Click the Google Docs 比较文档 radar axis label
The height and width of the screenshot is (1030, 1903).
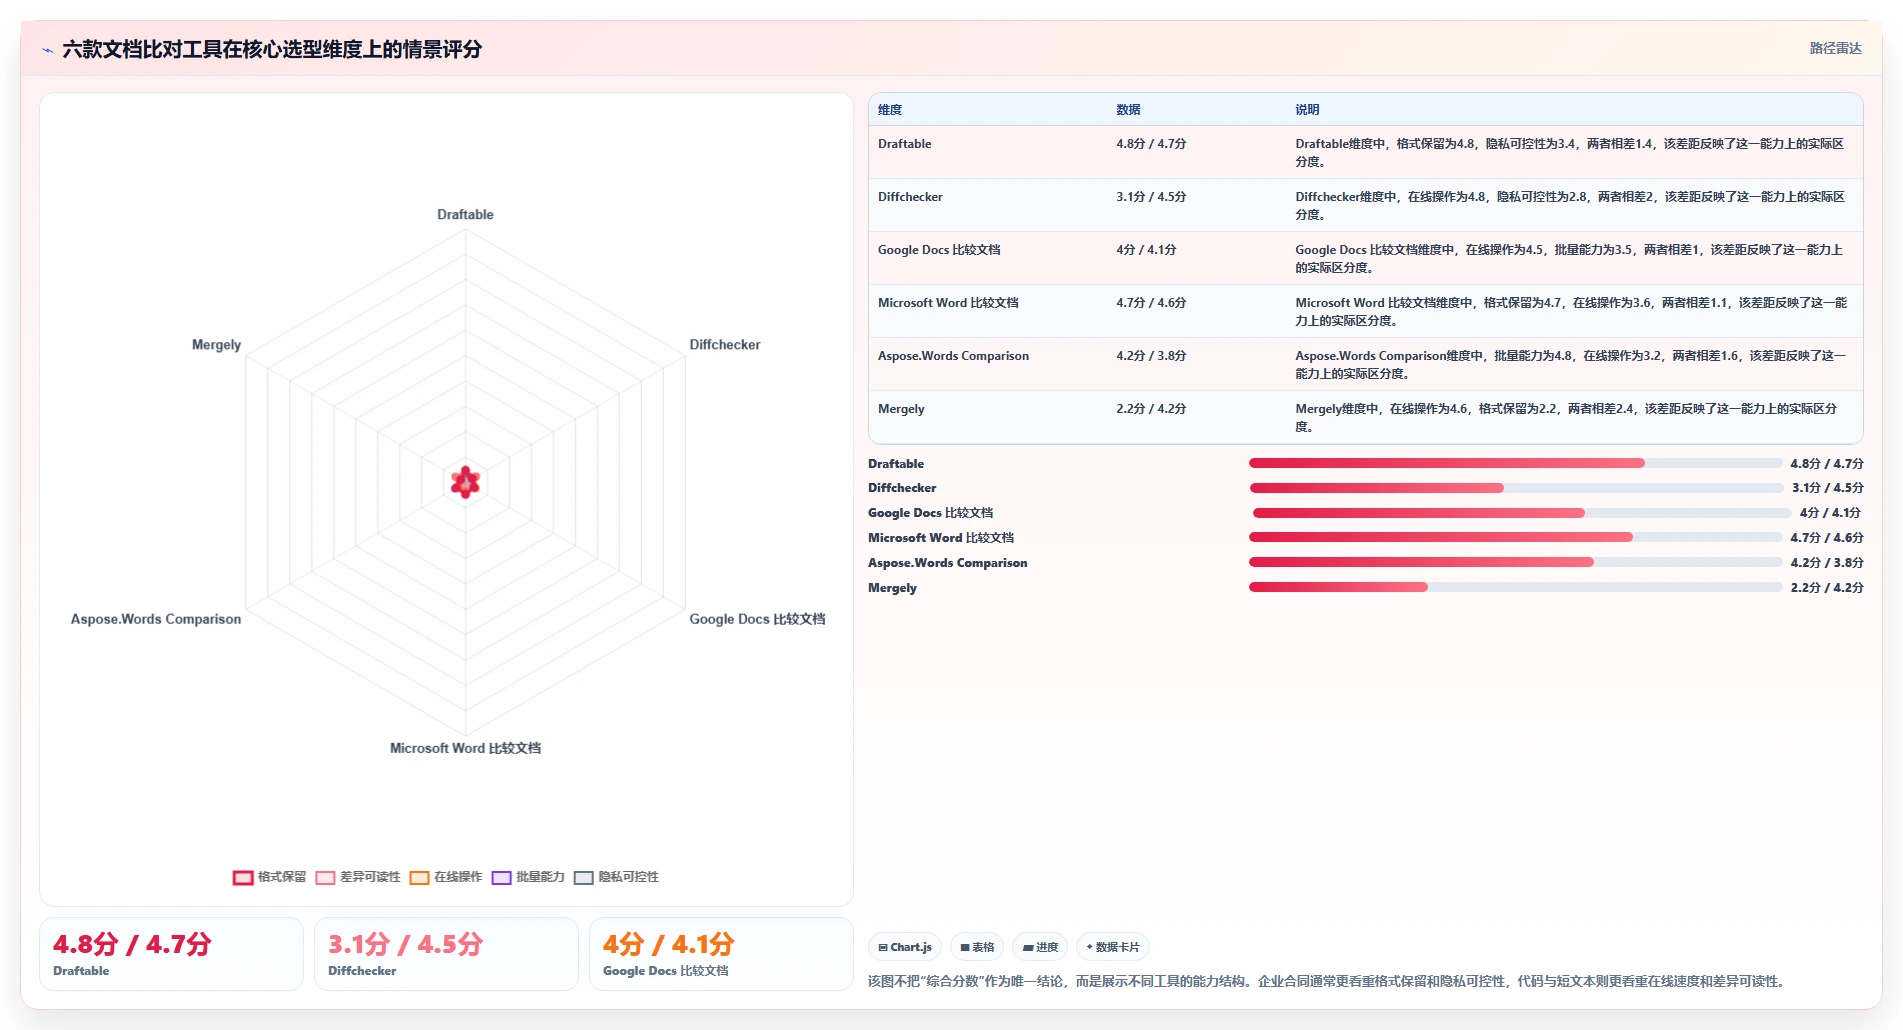[x=757, y=619]
